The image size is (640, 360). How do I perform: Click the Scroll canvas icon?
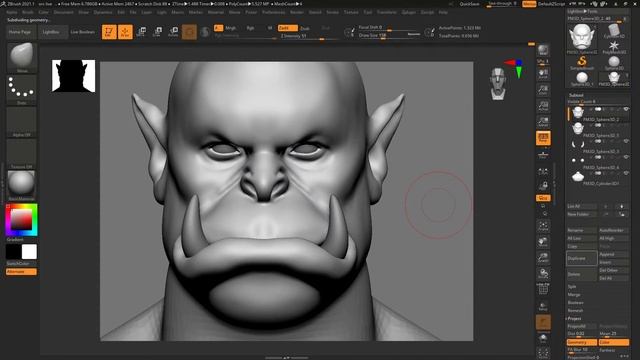tap(543, 74)
